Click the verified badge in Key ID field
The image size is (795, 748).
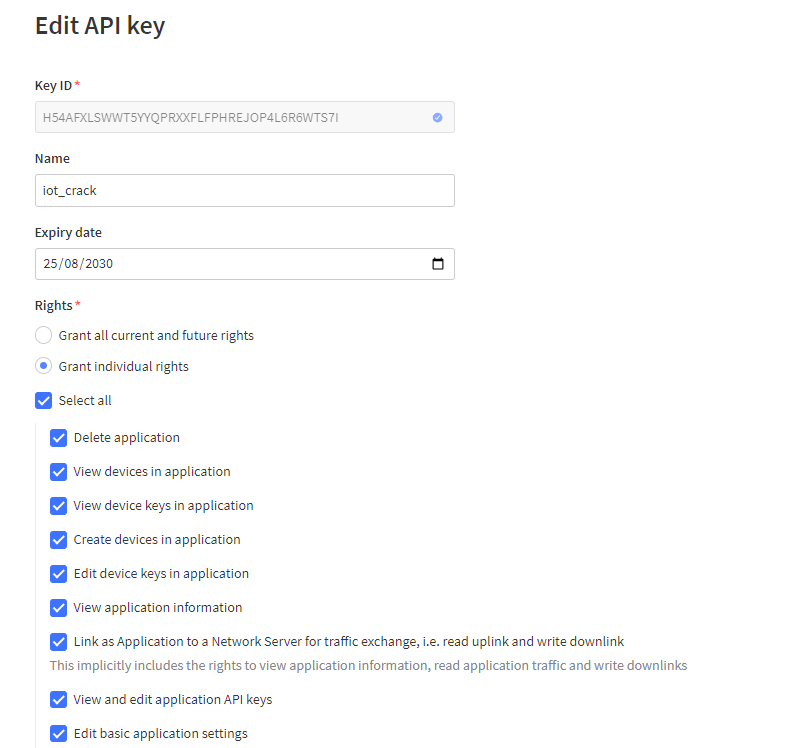coord(437,117)
